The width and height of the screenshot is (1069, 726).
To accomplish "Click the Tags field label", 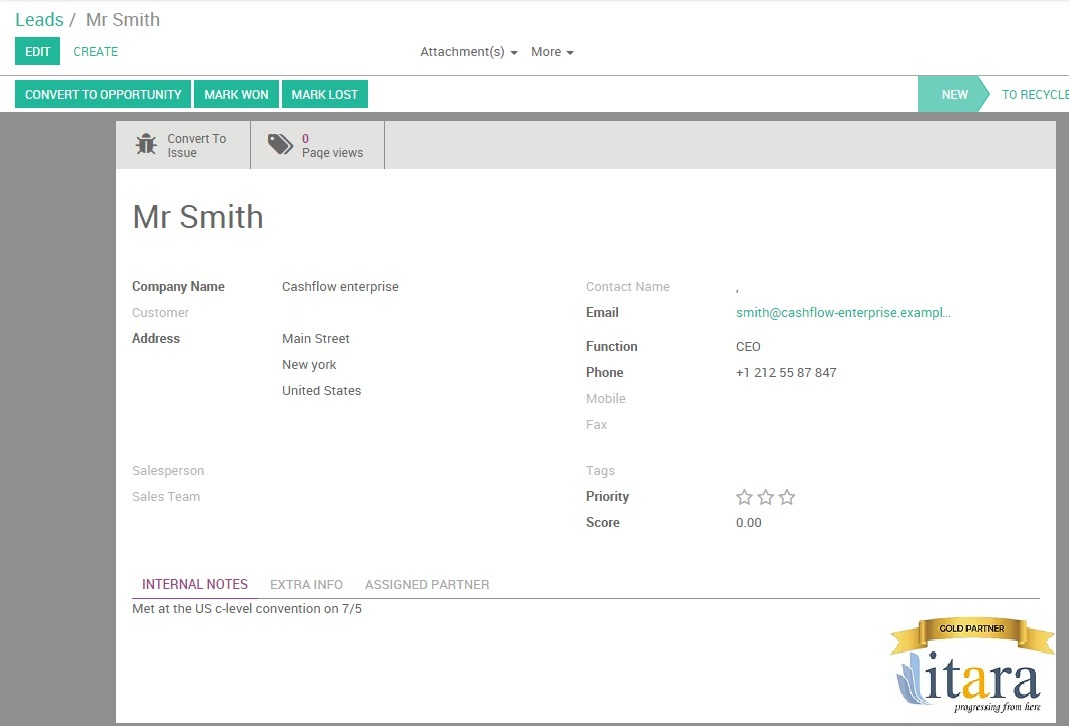I will click(600, 470).
